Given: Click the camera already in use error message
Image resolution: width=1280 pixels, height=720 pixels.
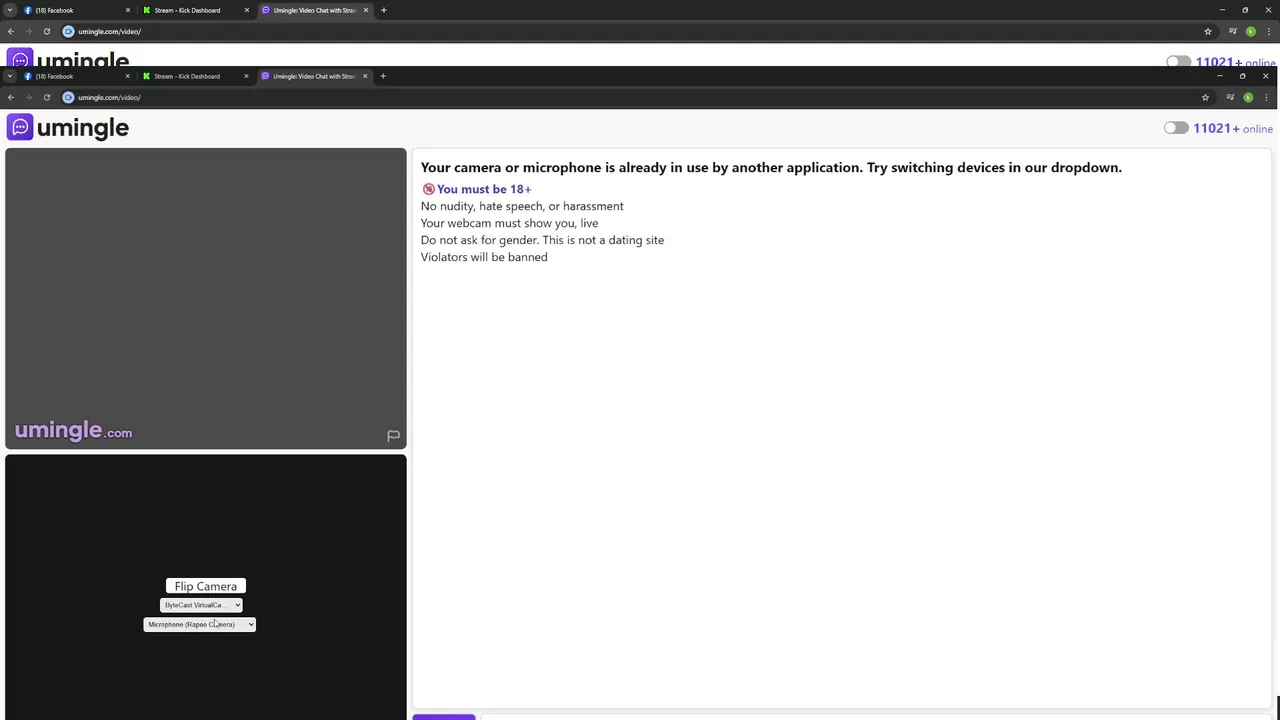Looking at the screenshot, I should (x=771, y=167).
